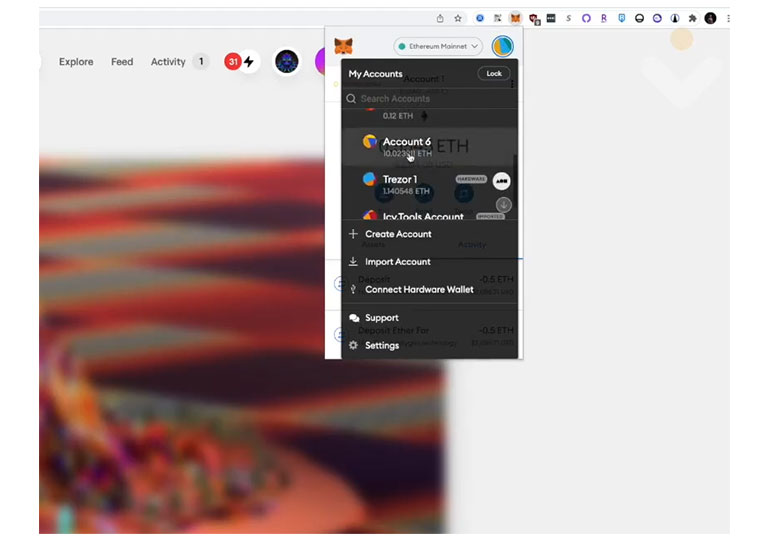Choose Create Account from menu
The image size is (763, 541).
click(x=429, y=234)
